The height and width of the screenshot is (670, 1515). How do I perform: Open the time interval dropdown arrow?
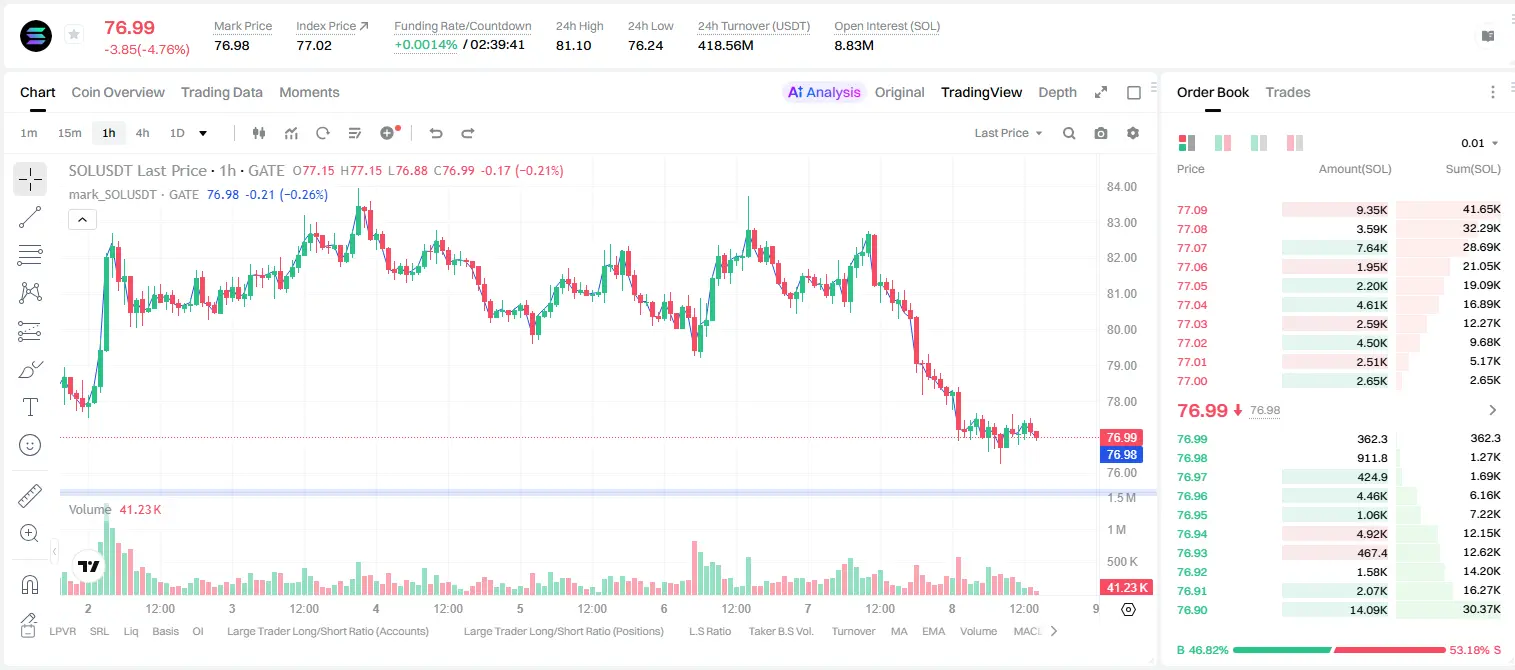point(203,133)
